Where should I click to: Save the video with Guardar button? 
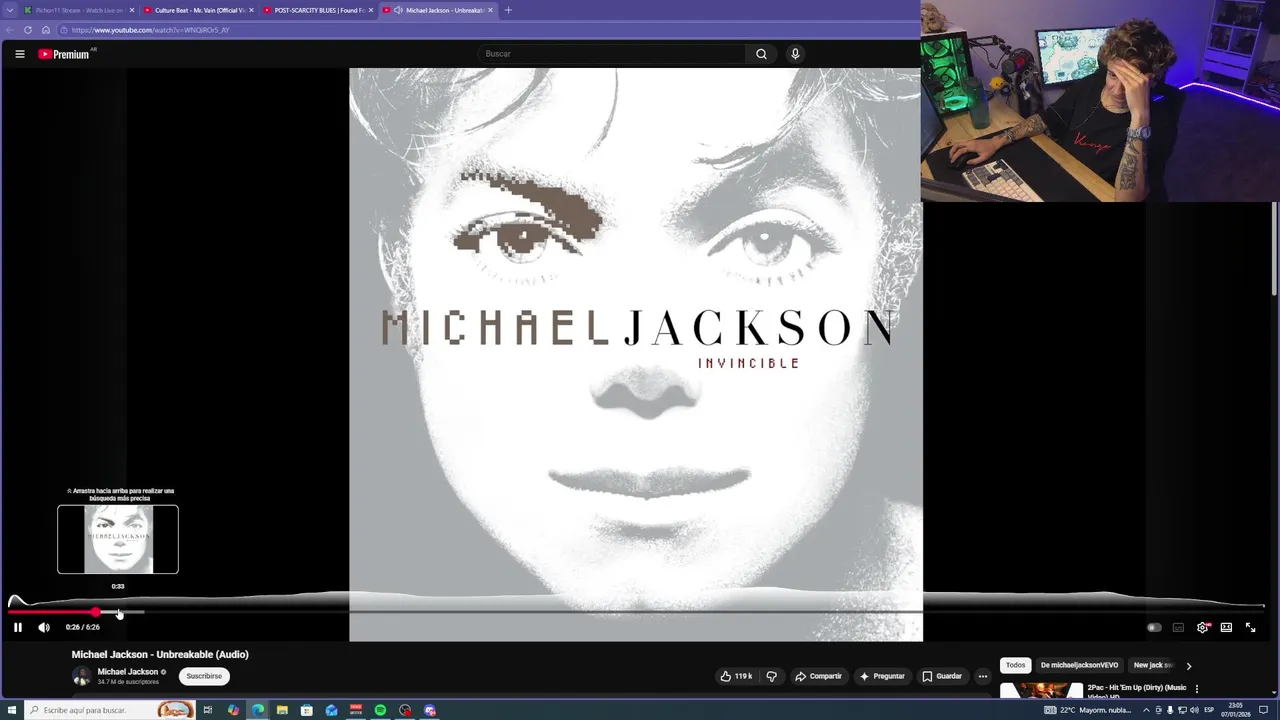pos(942,676)
